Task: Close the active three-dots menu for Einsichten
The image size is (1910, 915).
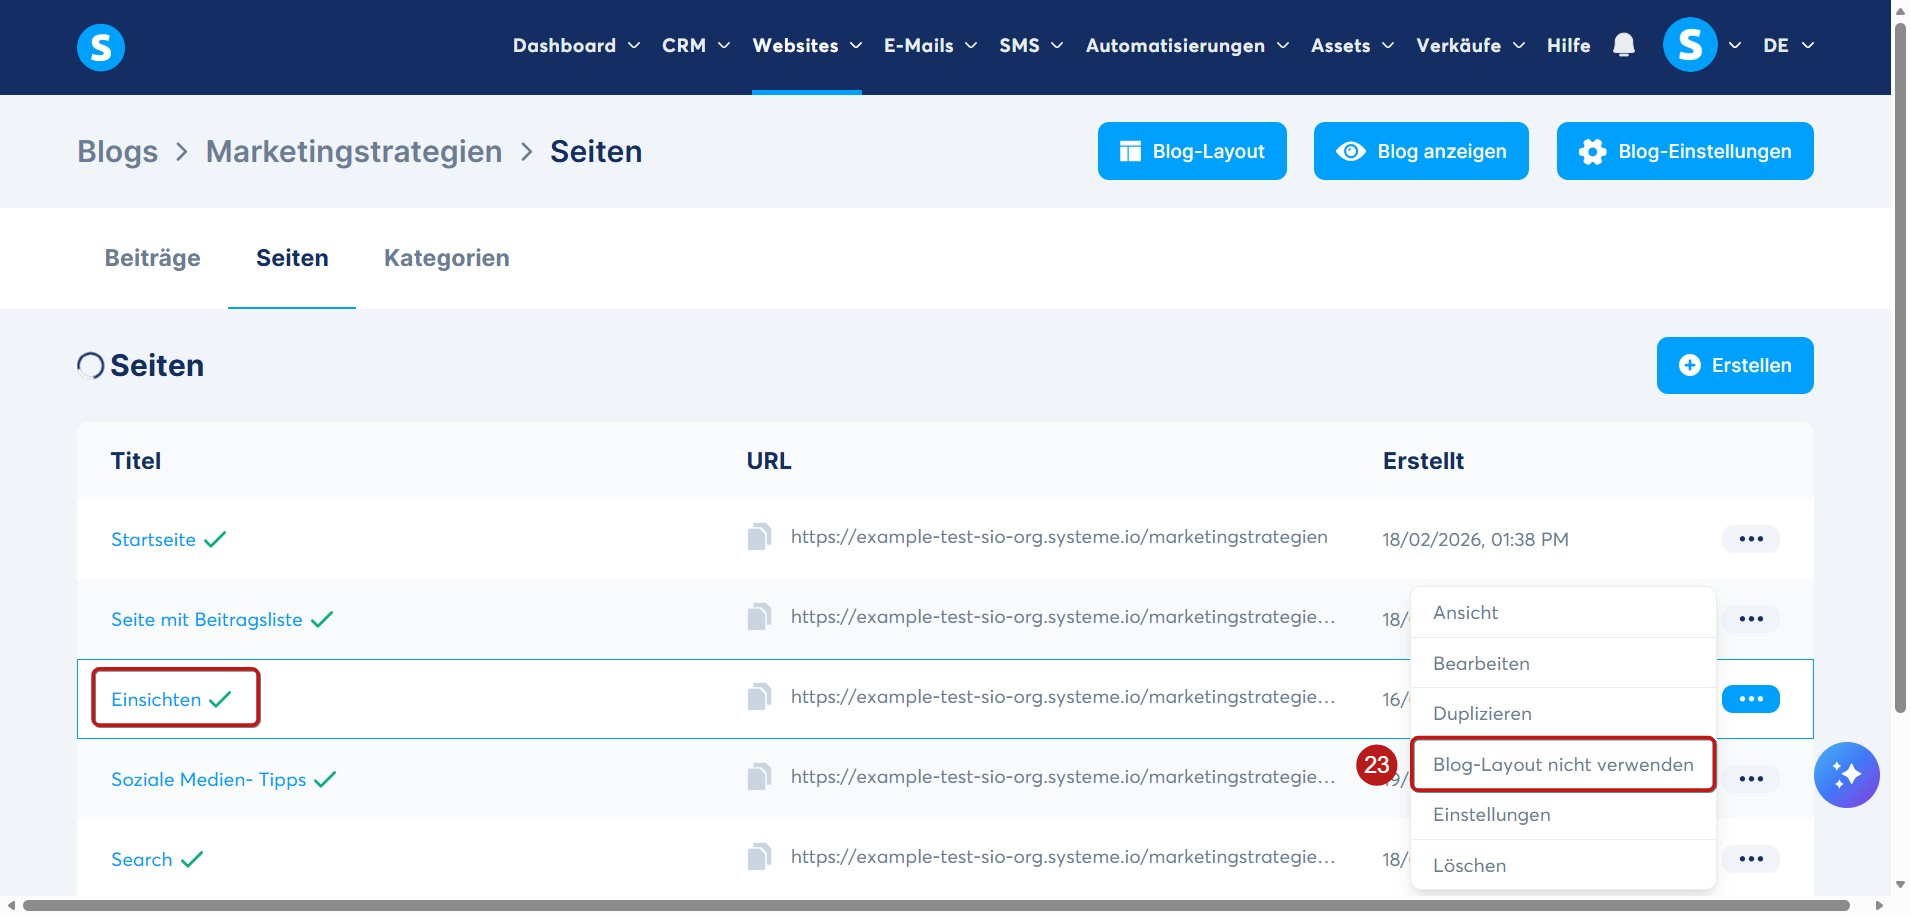Action: click(x=1750, y=699)
